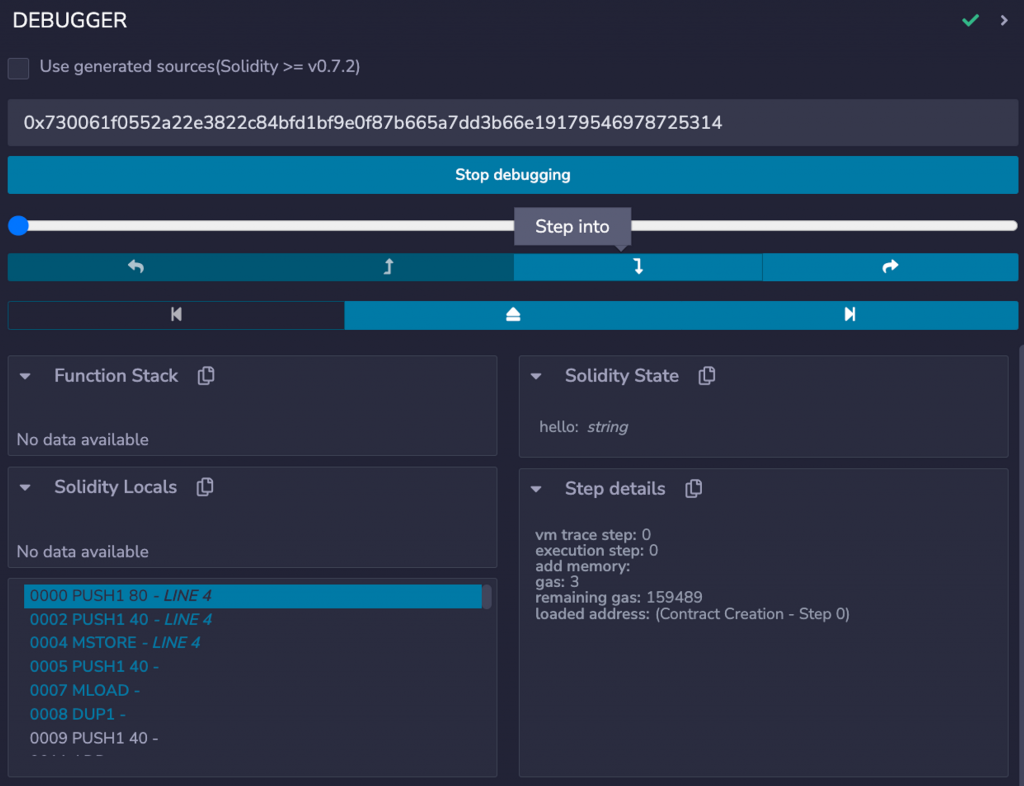The image size is (1024, 786).
Task: Click the hello: string state variable
Action: (583, 427)
